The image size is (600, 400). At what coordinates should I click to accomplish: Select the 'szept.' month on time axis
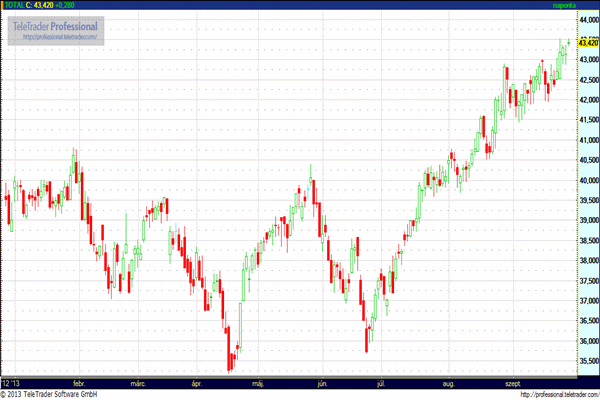513,382
